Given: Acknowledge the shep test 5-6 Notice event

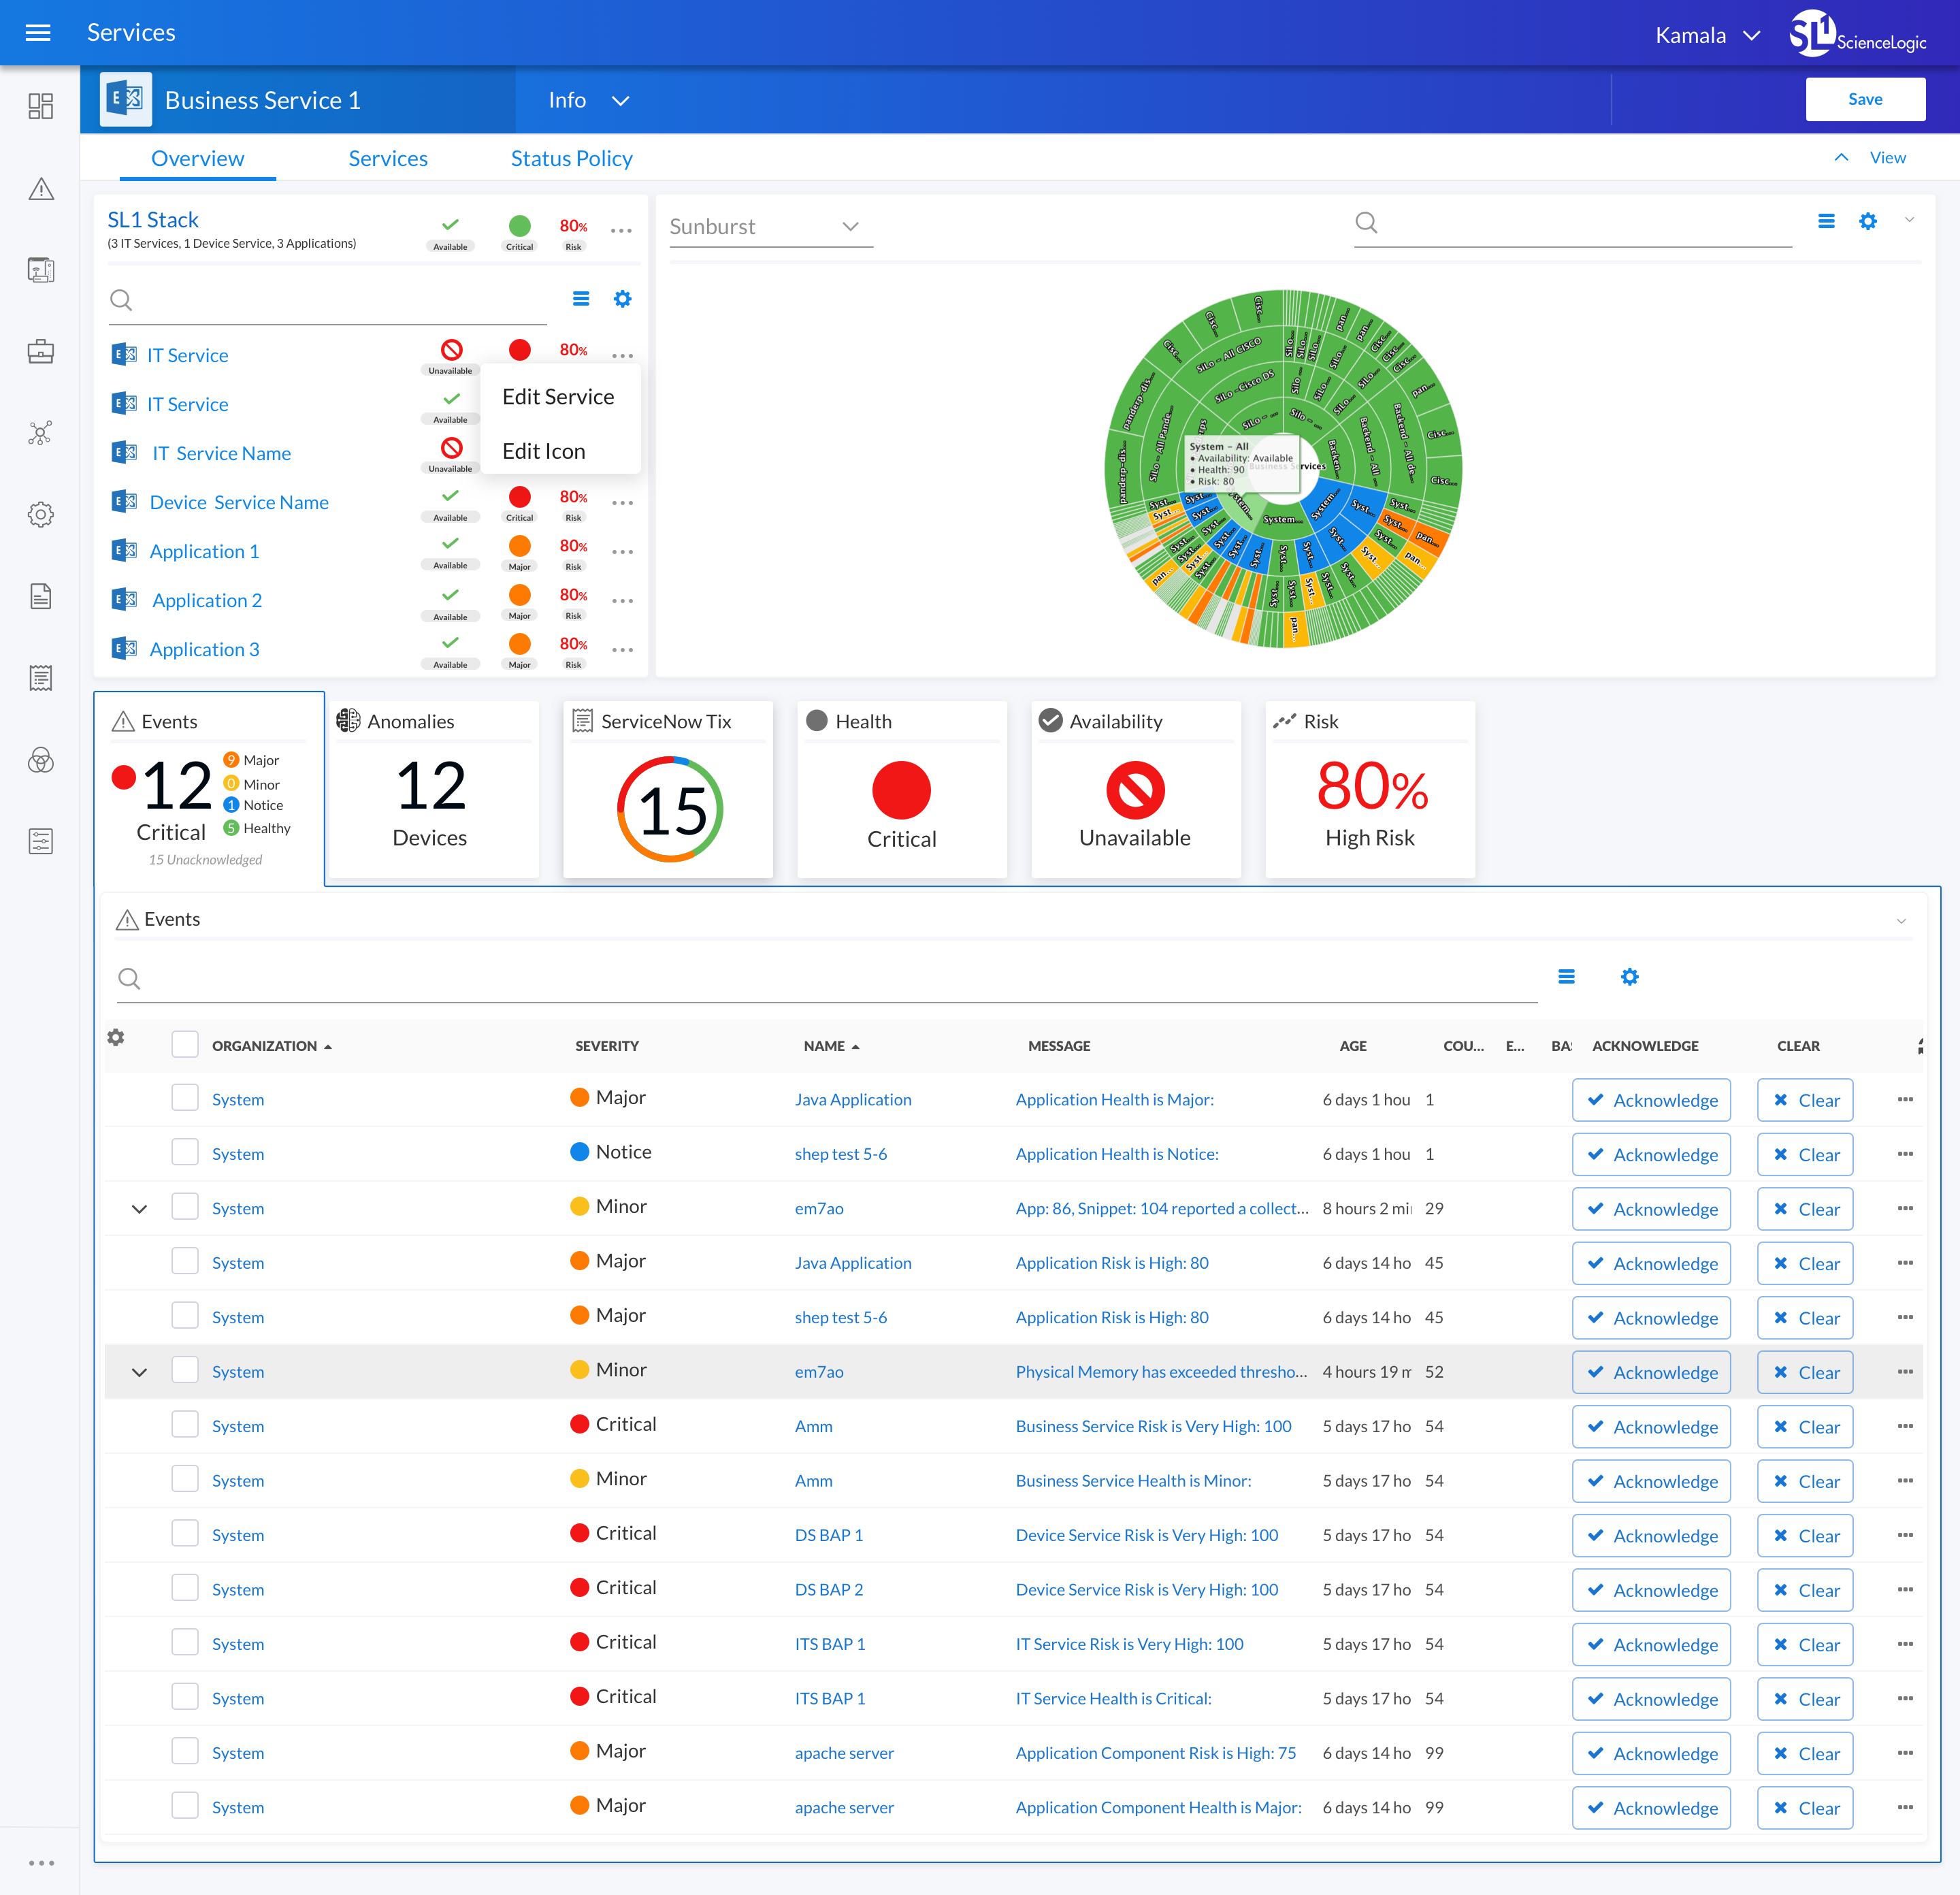Looking at the screenshot, I should (1651, 1154).
